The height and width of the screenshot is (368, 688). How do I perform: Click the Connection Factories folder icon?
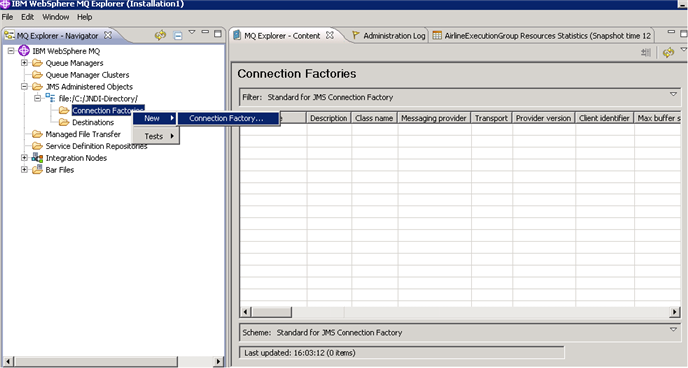point(64,111)
